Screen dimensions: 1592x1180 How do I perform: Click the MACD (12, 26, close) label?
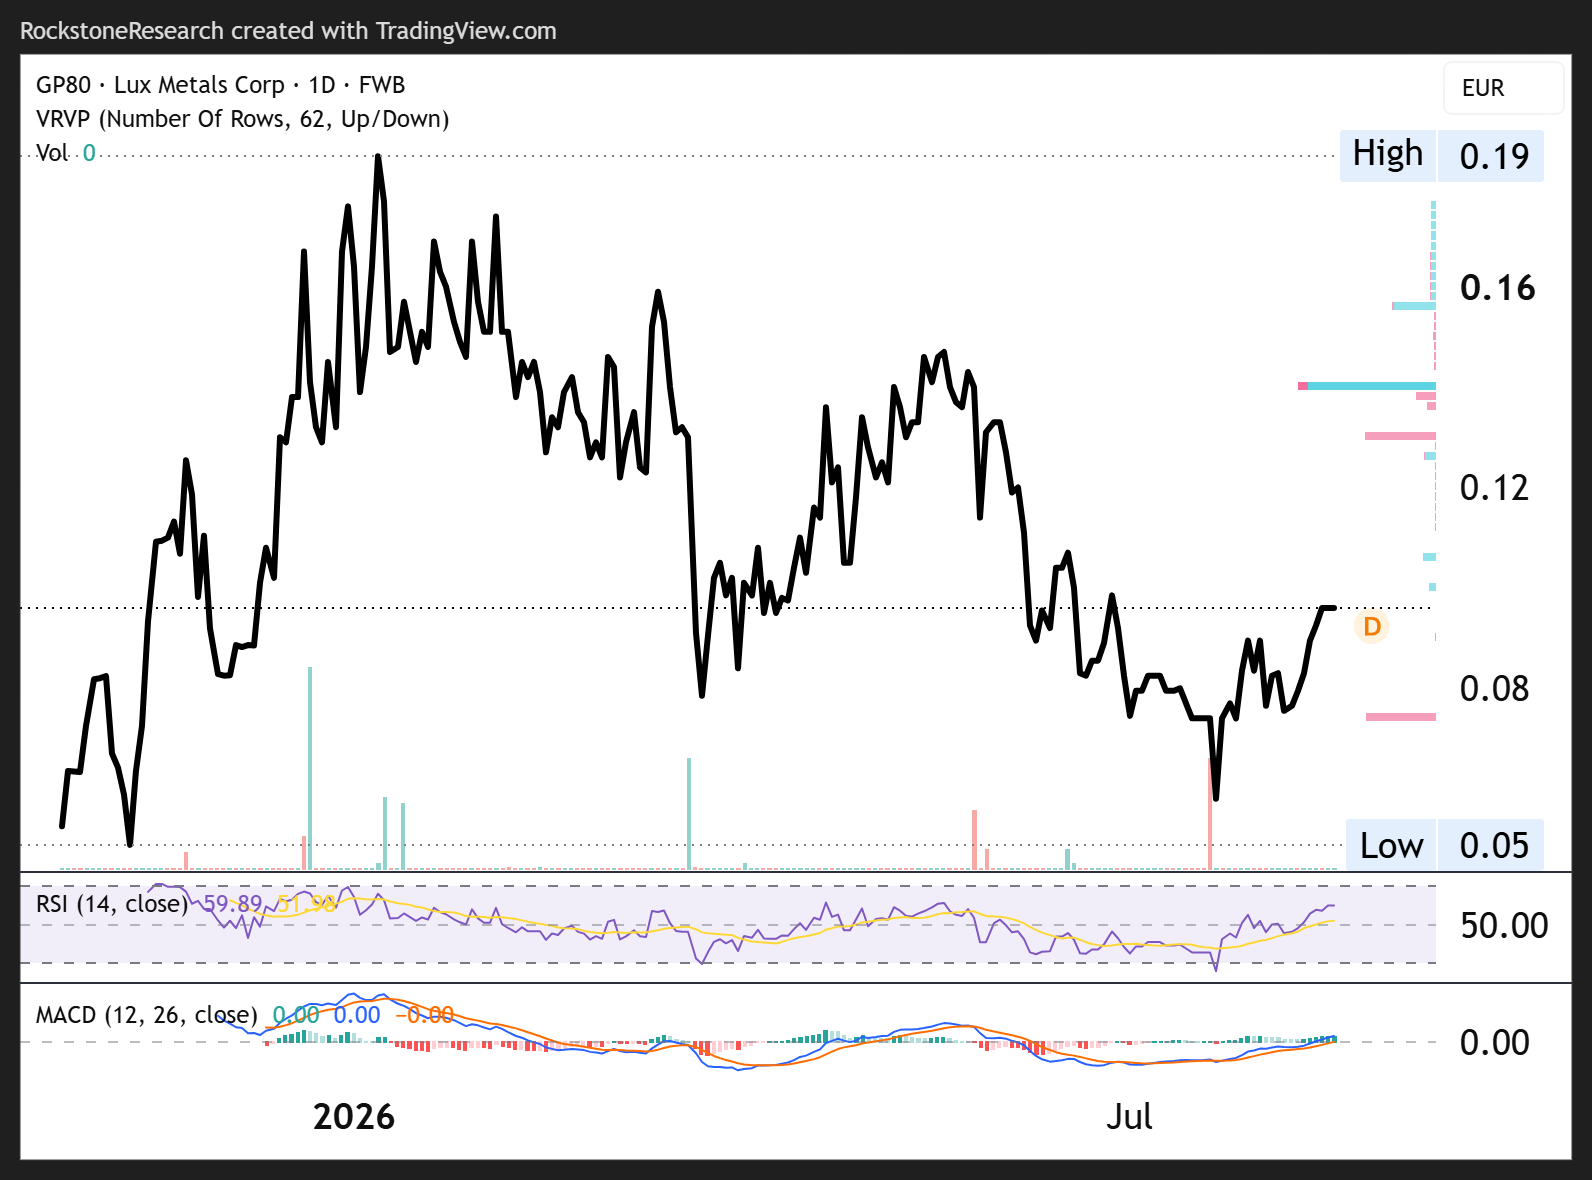point(146,1015)
